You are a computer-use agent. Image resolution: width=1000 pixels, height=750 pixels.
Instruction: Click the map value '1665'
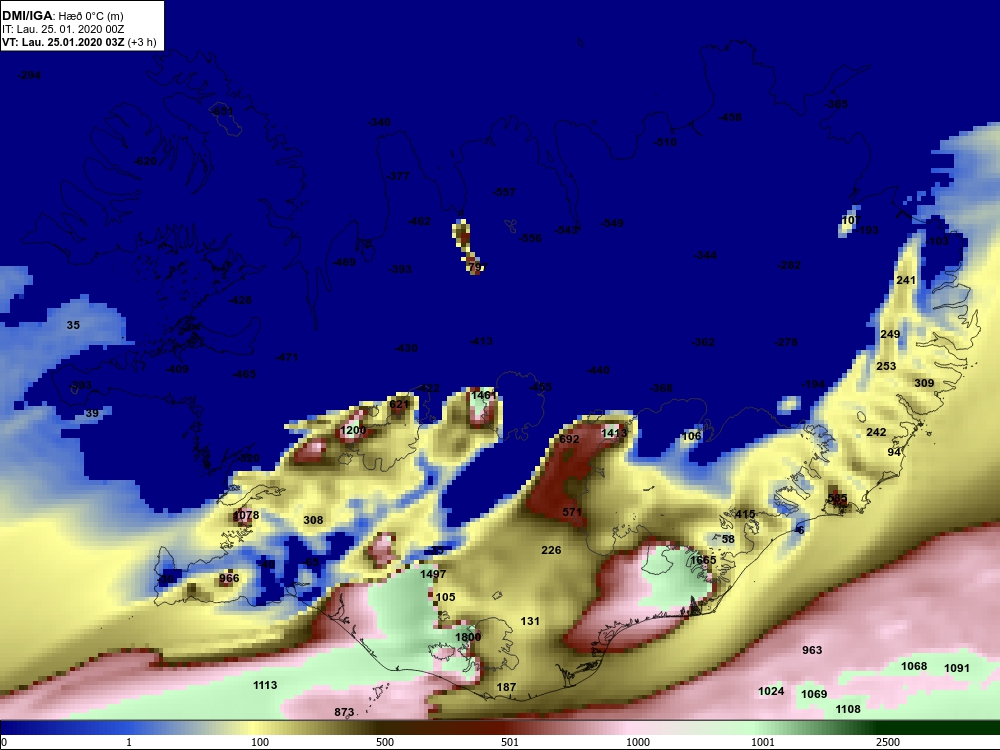pyautogui.click(x=703, y=560)
